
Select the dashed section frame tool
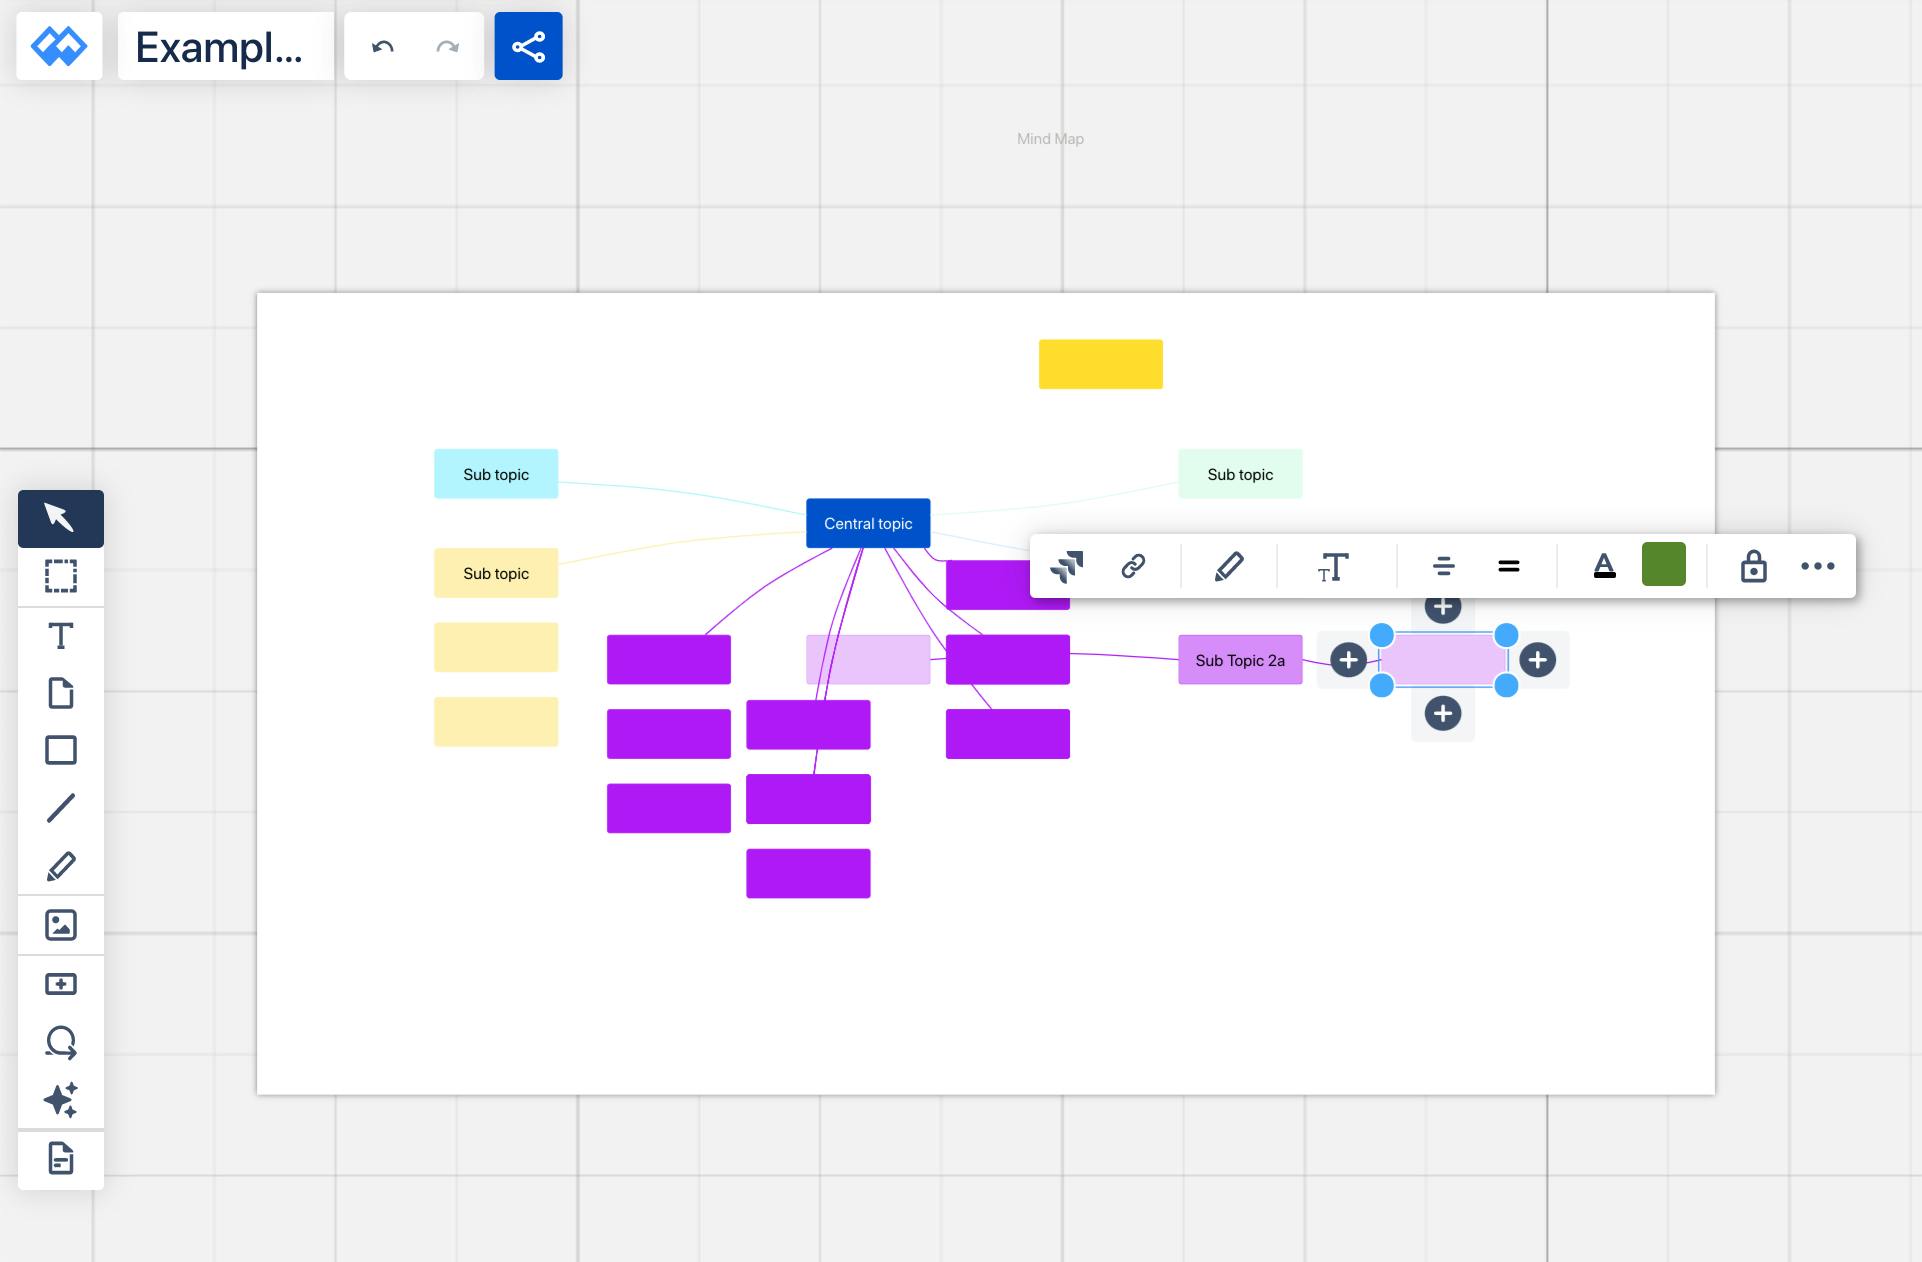pyautogui.click(x=61, y=576)
